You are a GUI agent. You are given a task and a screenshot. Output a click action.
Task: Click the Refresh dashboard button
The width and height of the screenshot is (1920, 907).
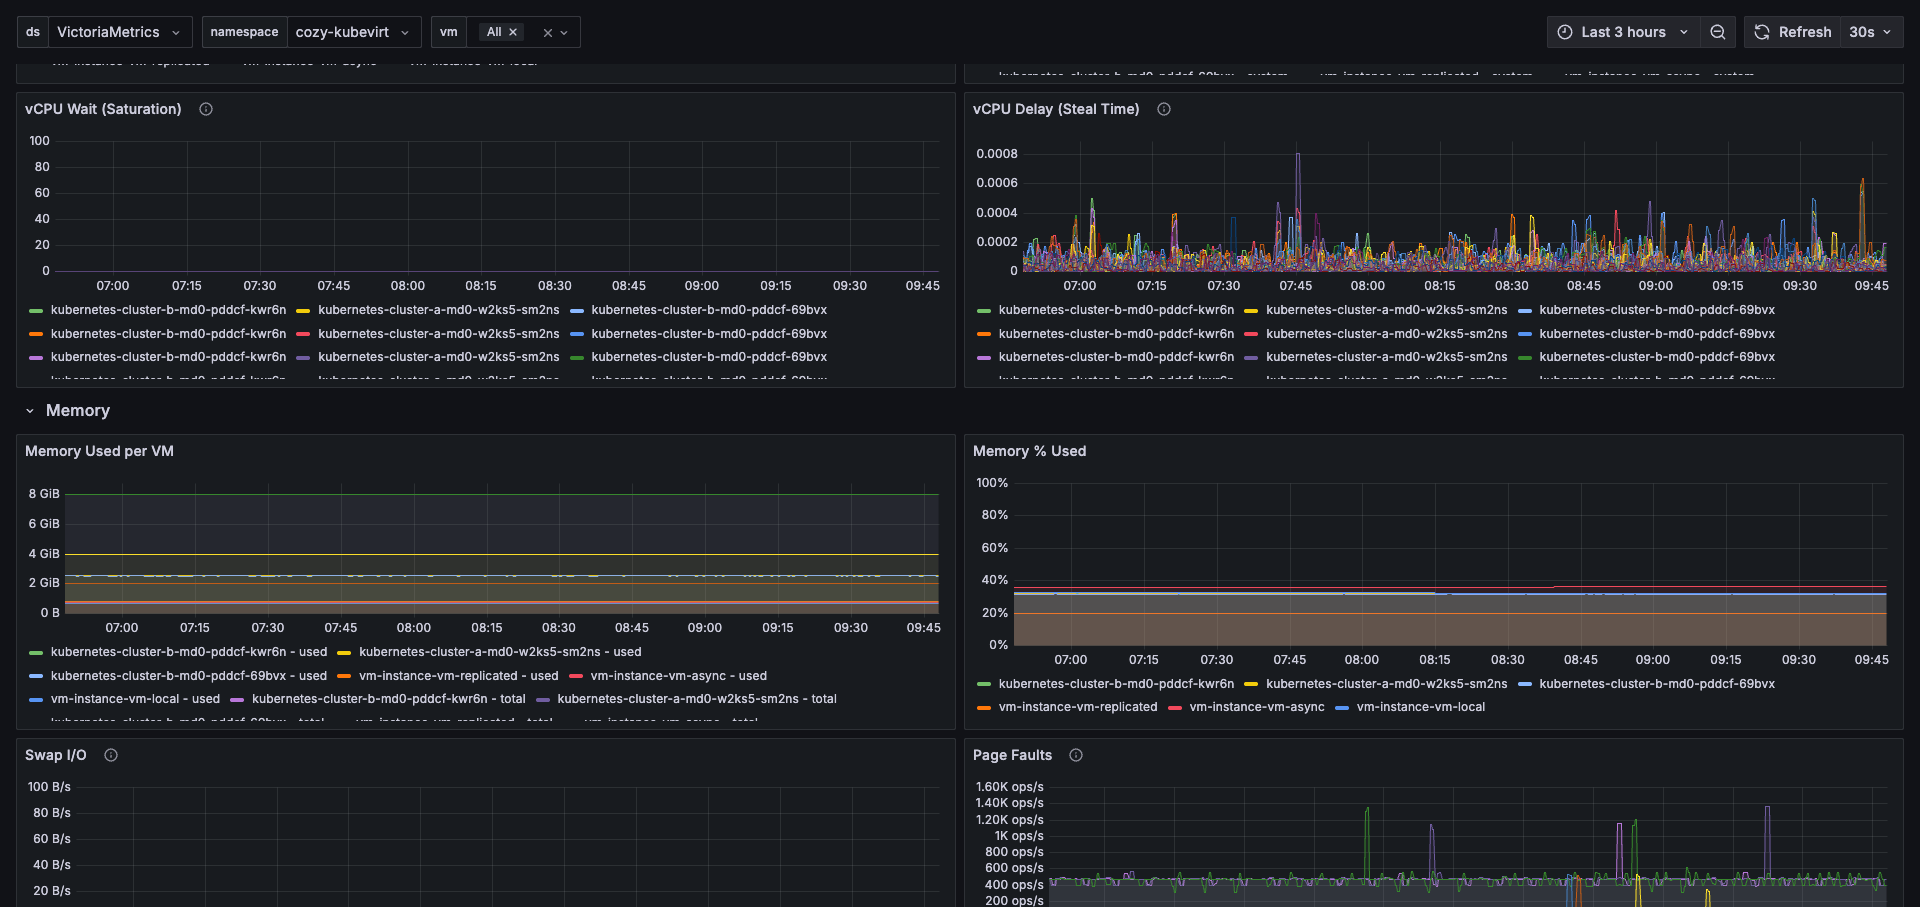(x=1793, y=32)
